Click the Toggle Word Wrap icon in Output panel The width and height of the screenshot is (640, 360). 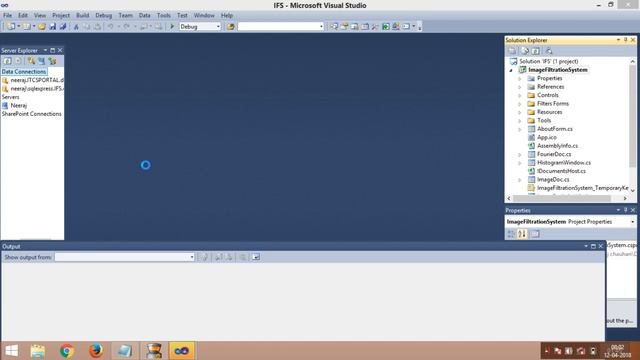pos(256,257)
